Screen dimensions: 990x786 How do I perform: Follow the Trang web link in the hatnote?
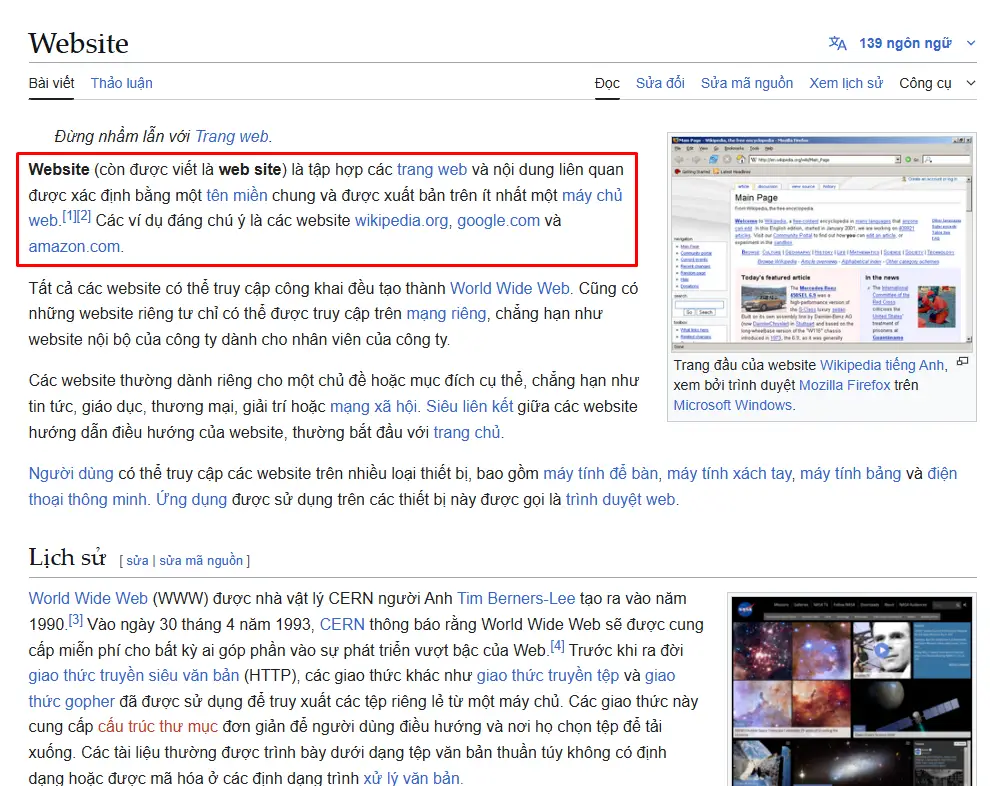232,136
